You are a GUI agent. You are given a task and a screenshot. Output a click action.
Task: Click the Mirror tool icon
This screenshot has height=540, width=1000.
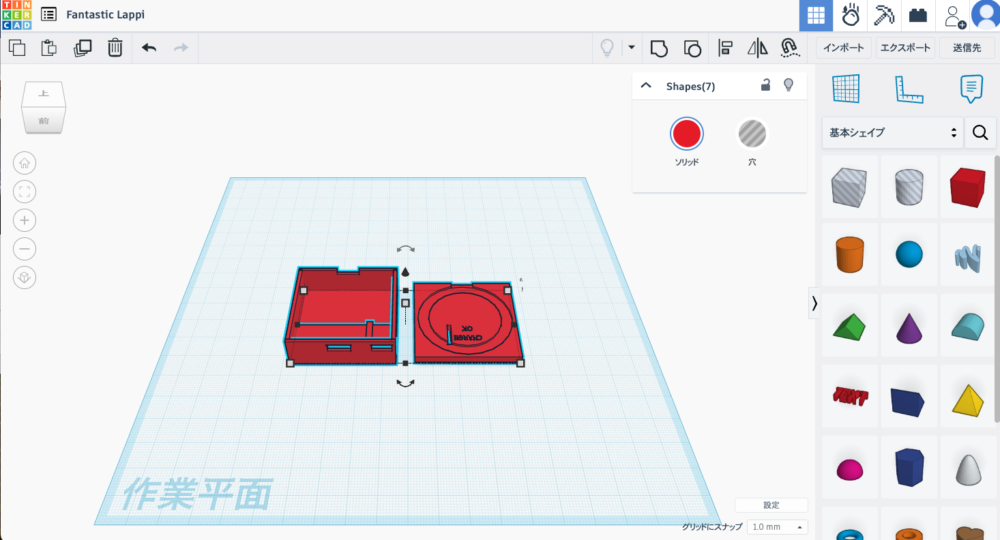click(x=757, y=48)
